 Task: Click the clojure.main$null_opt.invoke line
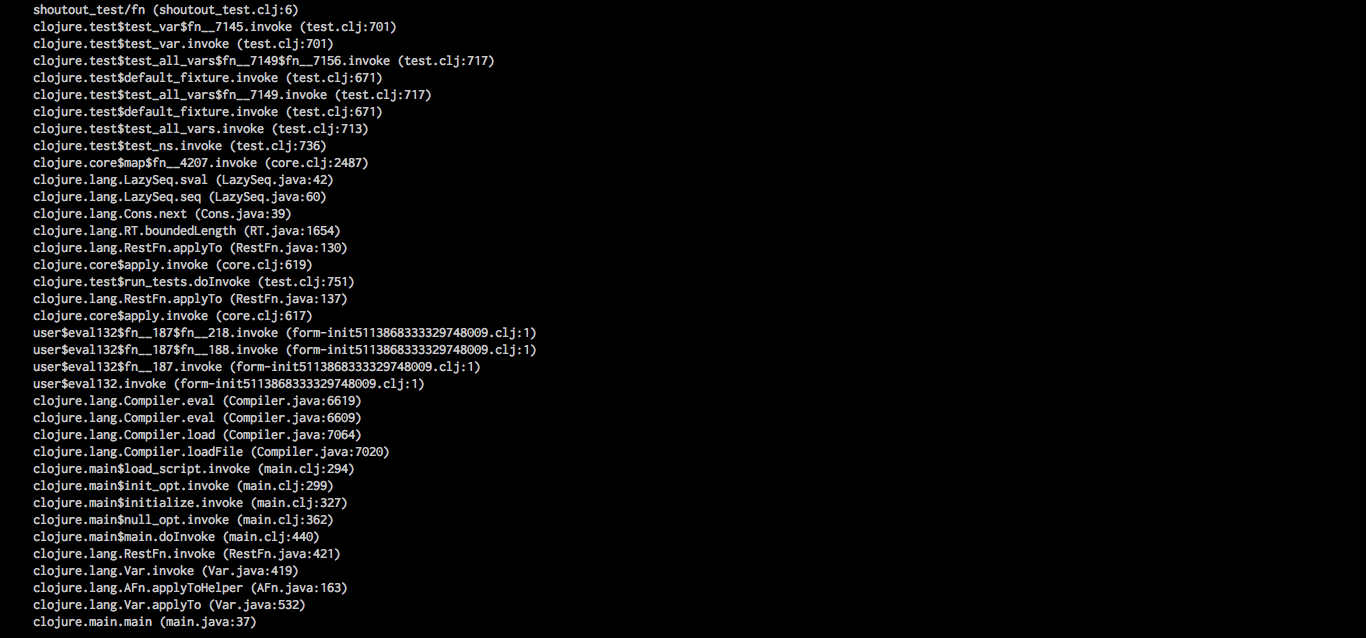click(183, 520)
